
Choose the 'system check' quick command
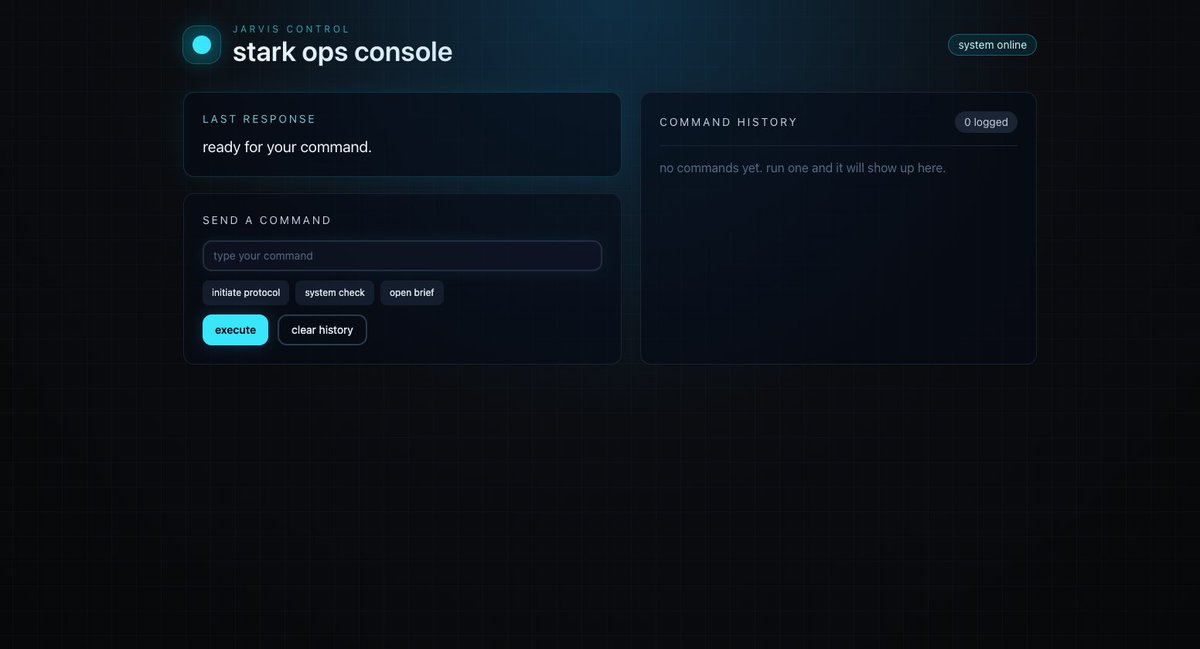(x=335, y=293)
